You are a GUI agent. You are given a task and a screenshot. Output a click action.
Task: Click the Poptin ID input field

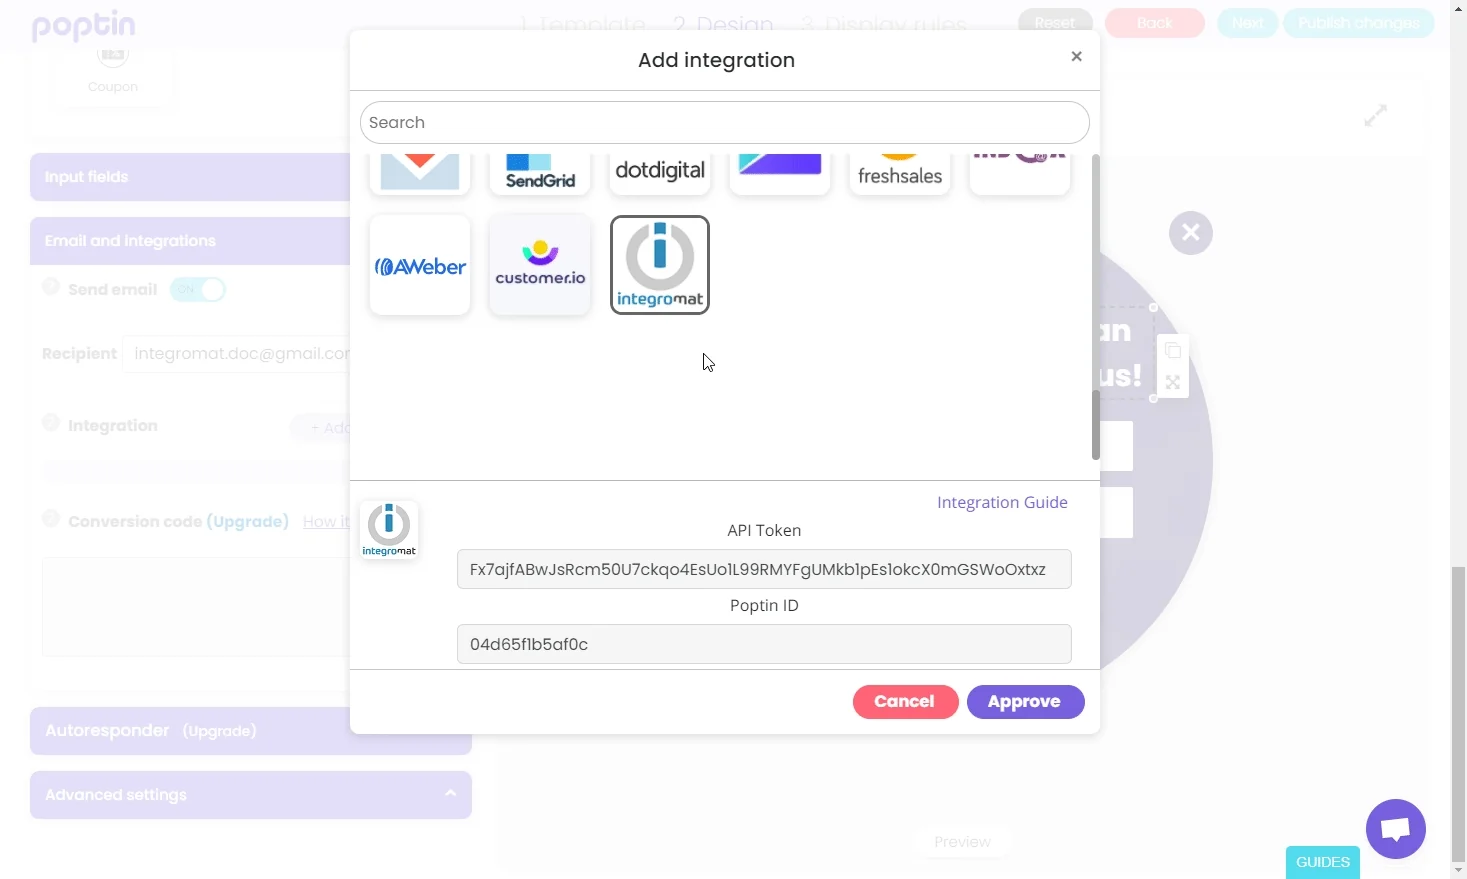764,644
